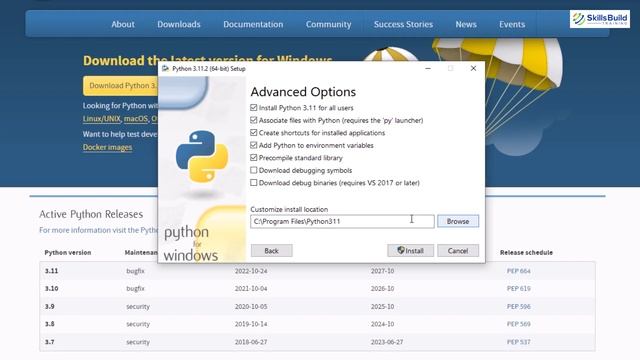
Task: Open the Docker images link
Action: pos(107,147)
